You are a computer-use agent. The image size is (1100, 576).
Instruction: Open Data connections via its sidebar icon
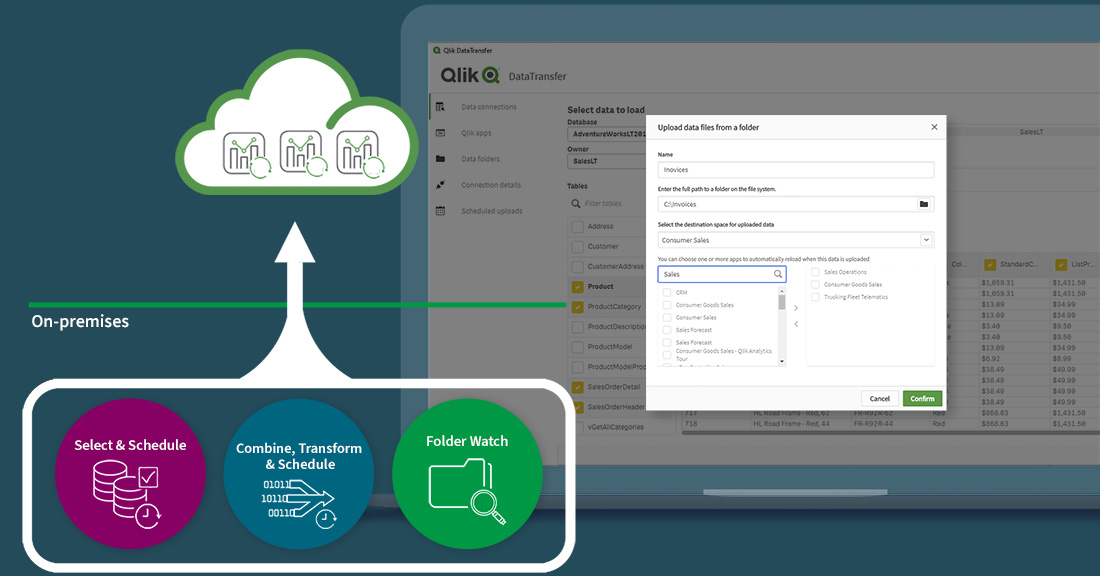[441, 107]
